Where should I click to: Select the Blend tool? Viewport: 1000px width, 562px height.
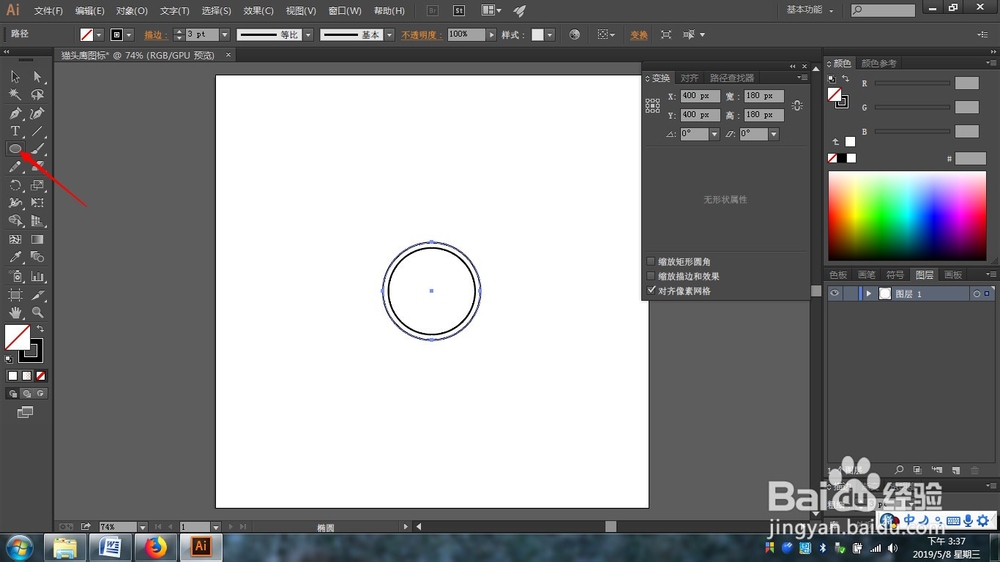(37, 257)
